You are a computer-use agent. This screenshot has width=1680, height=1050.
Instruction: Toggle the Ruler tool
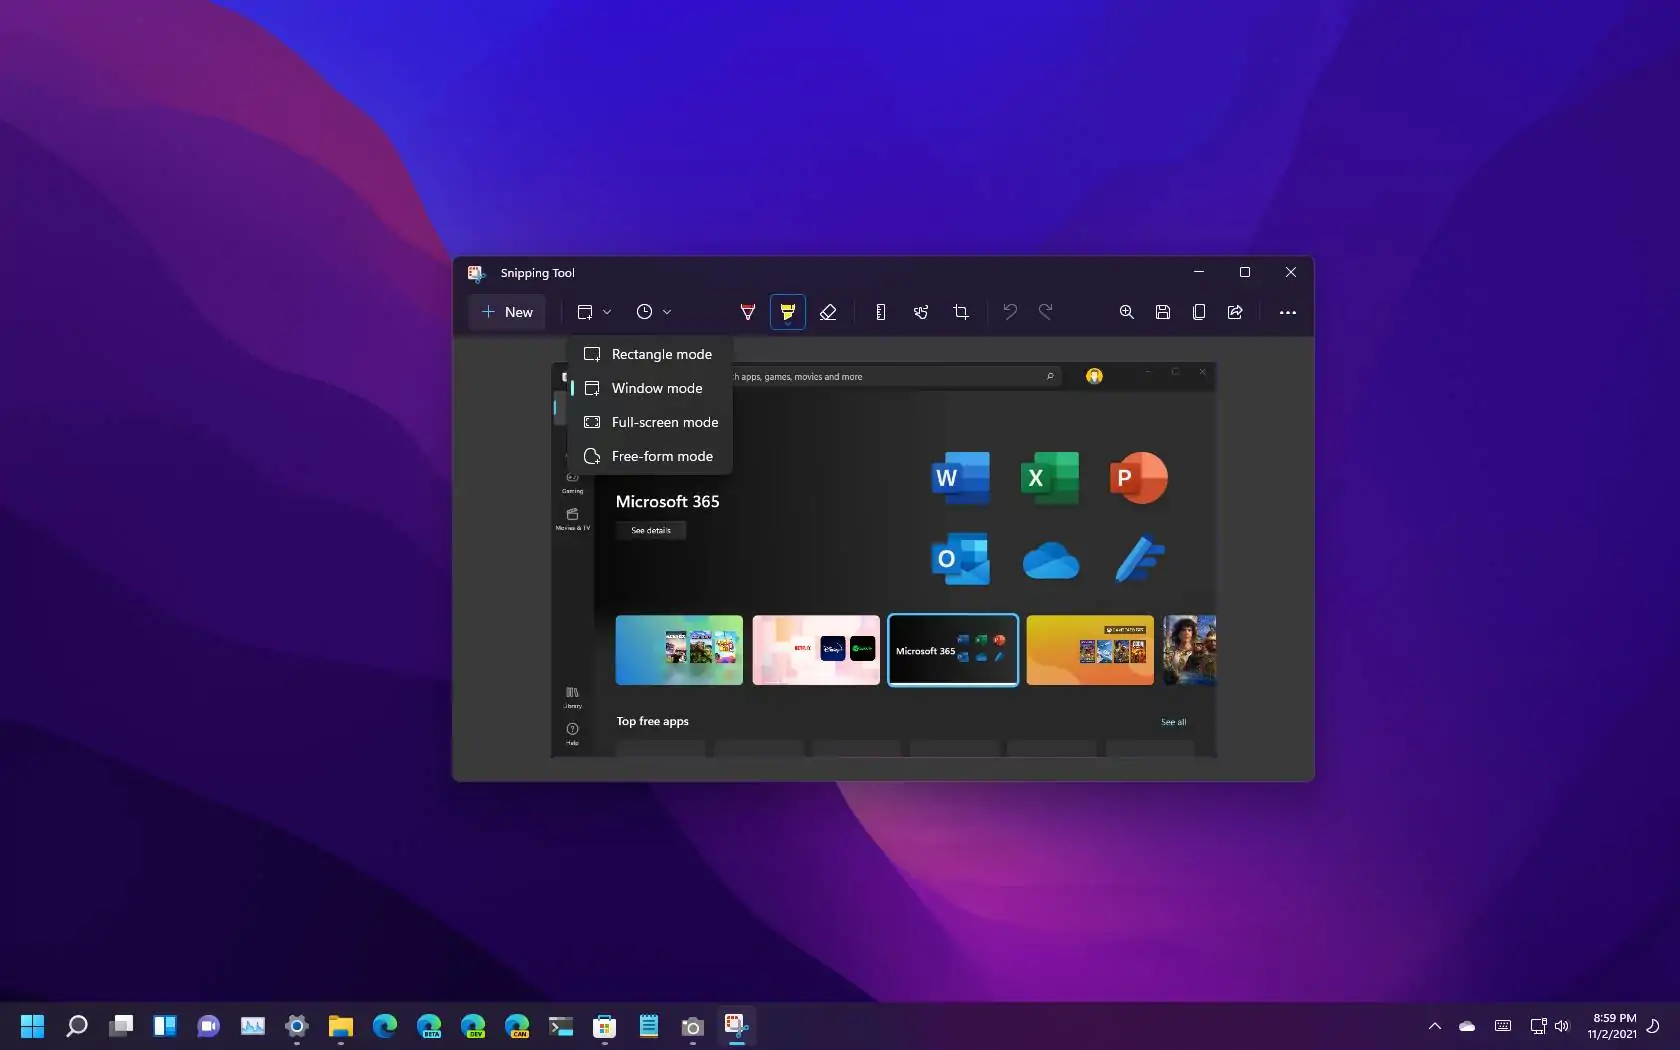[880, 312]
